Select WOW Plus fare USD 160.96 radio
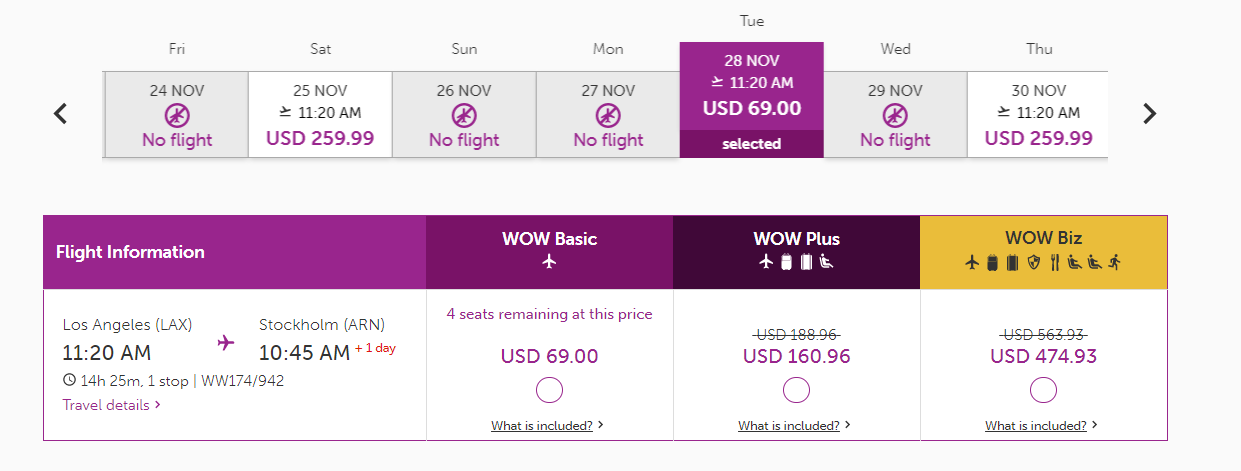The height and width of the screenshot is (471, 1241). coord(796,390)
